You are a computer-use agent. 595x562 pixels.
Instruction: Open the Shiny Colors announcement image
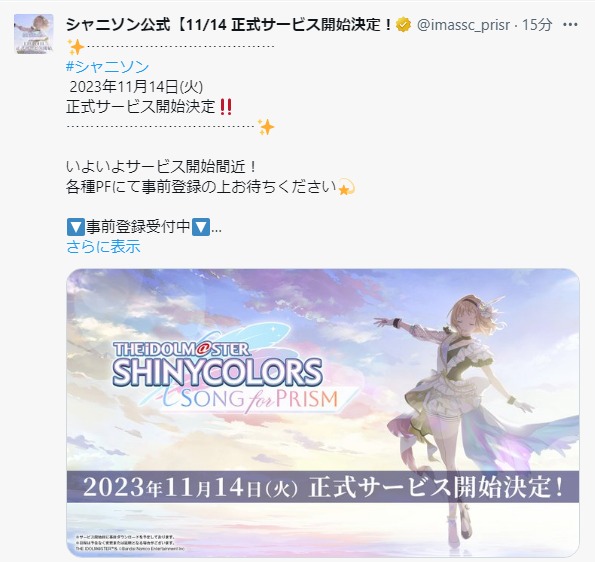(323, 413)
